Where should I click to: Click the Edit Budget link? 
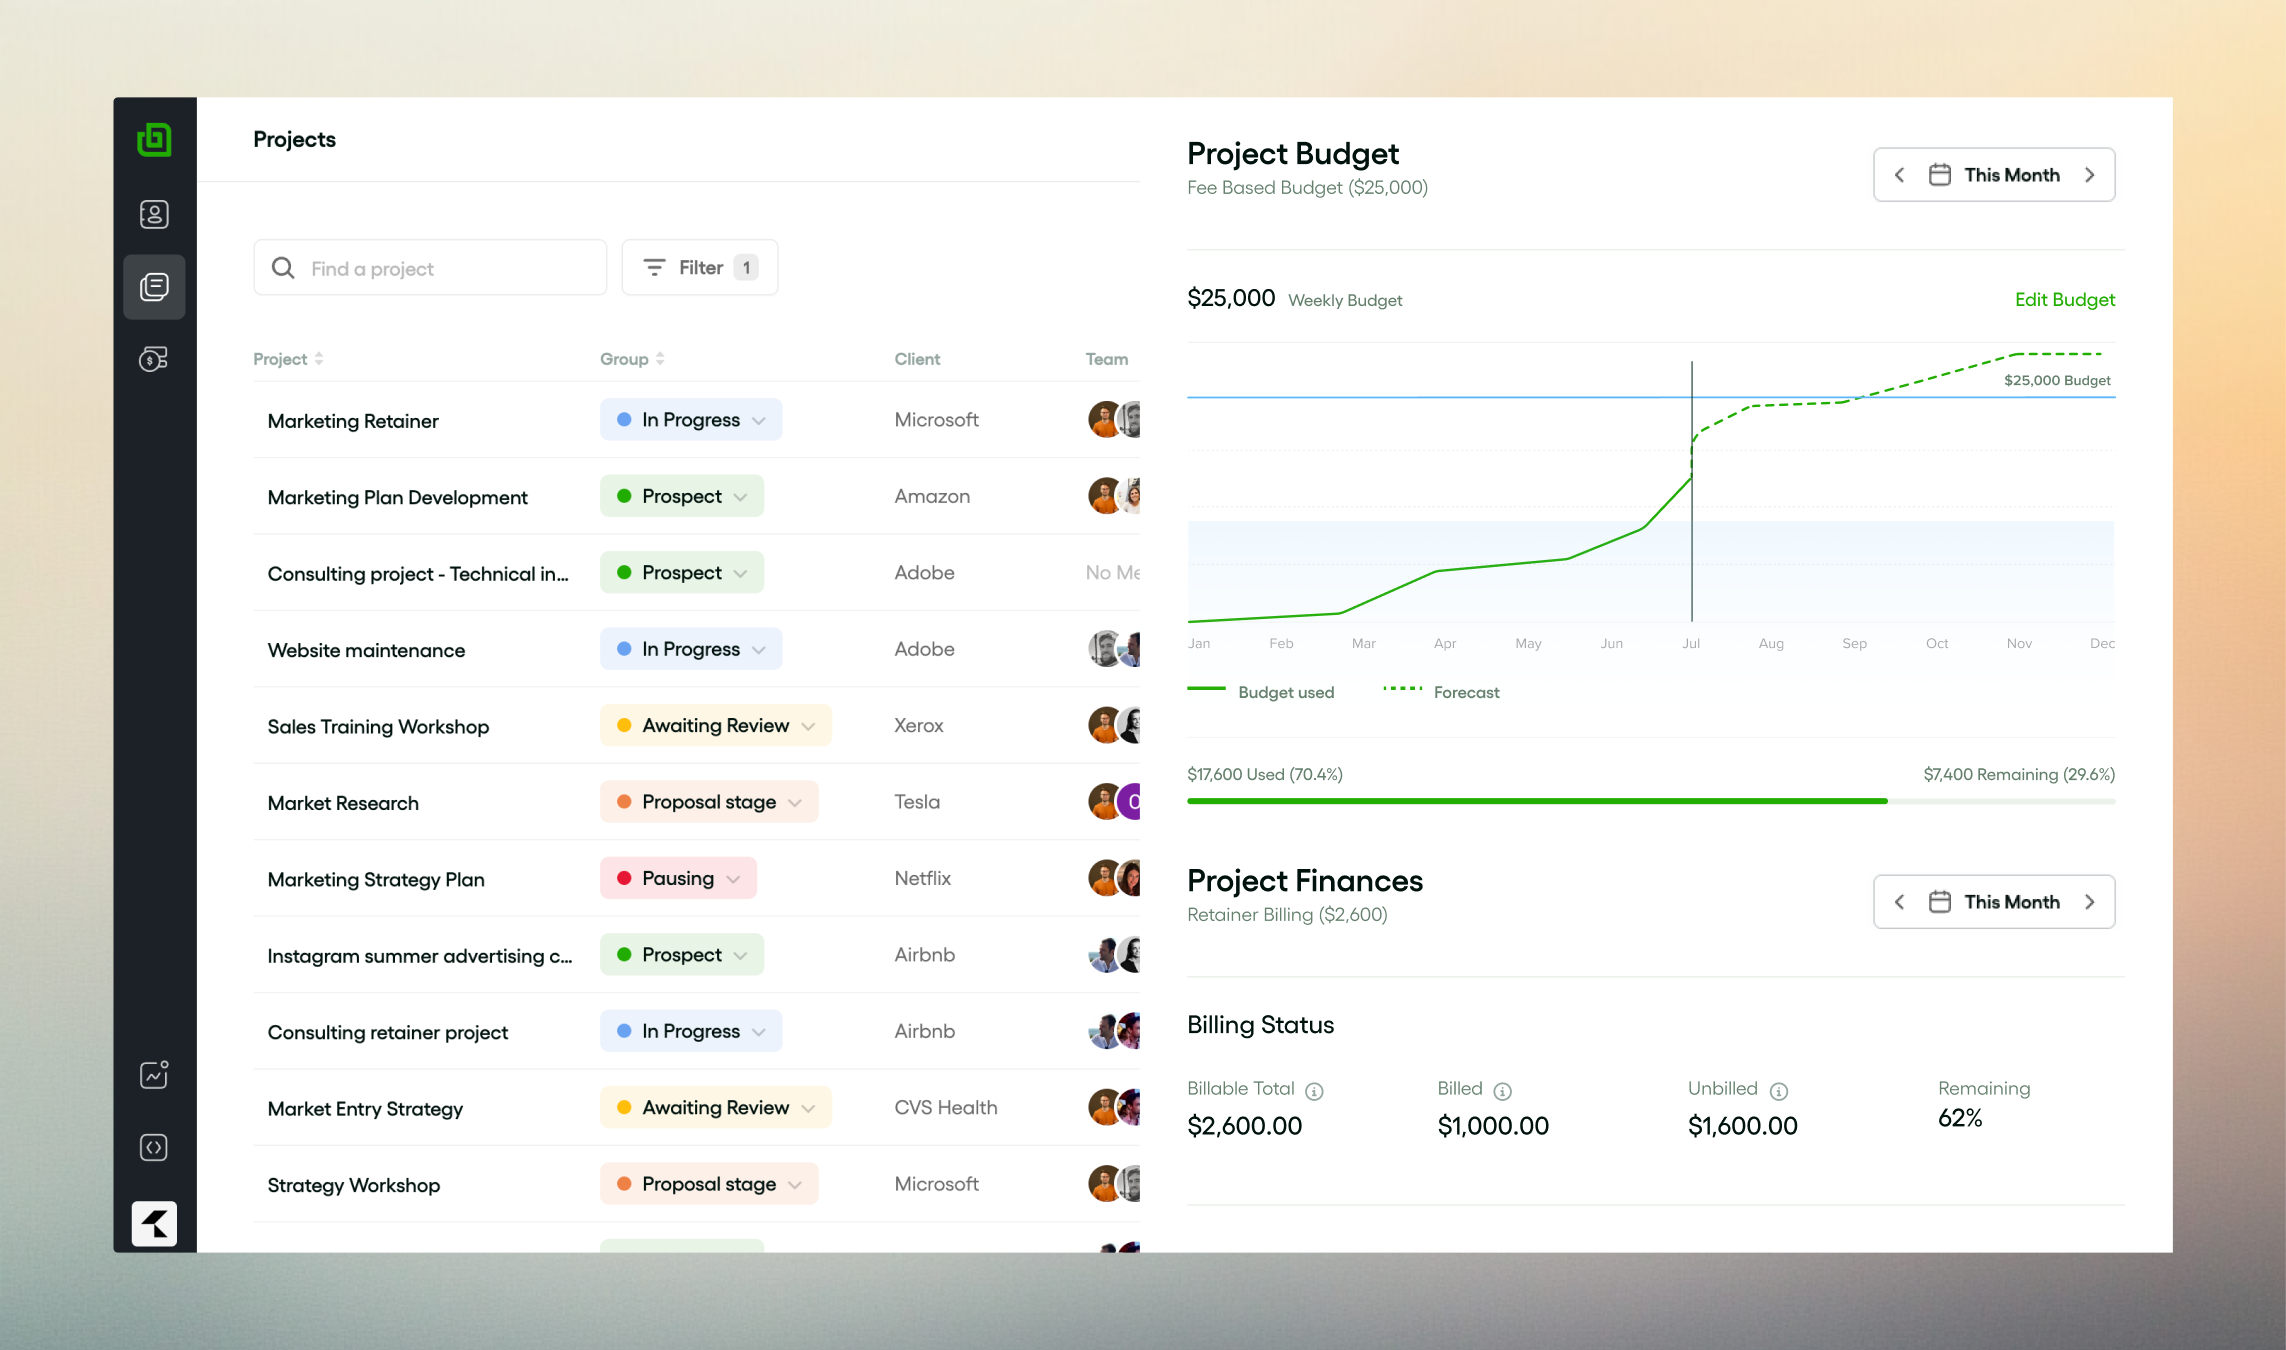click(x=2064, y=300)
